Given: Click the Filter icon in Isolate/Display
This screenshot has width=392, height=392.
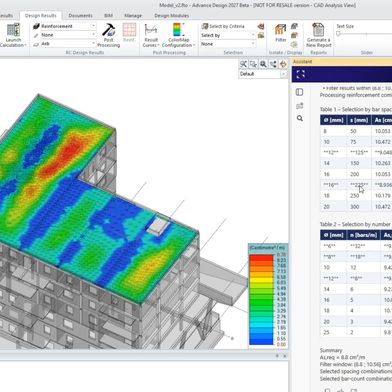Looking at the screenshot, I should click(281, 30).
